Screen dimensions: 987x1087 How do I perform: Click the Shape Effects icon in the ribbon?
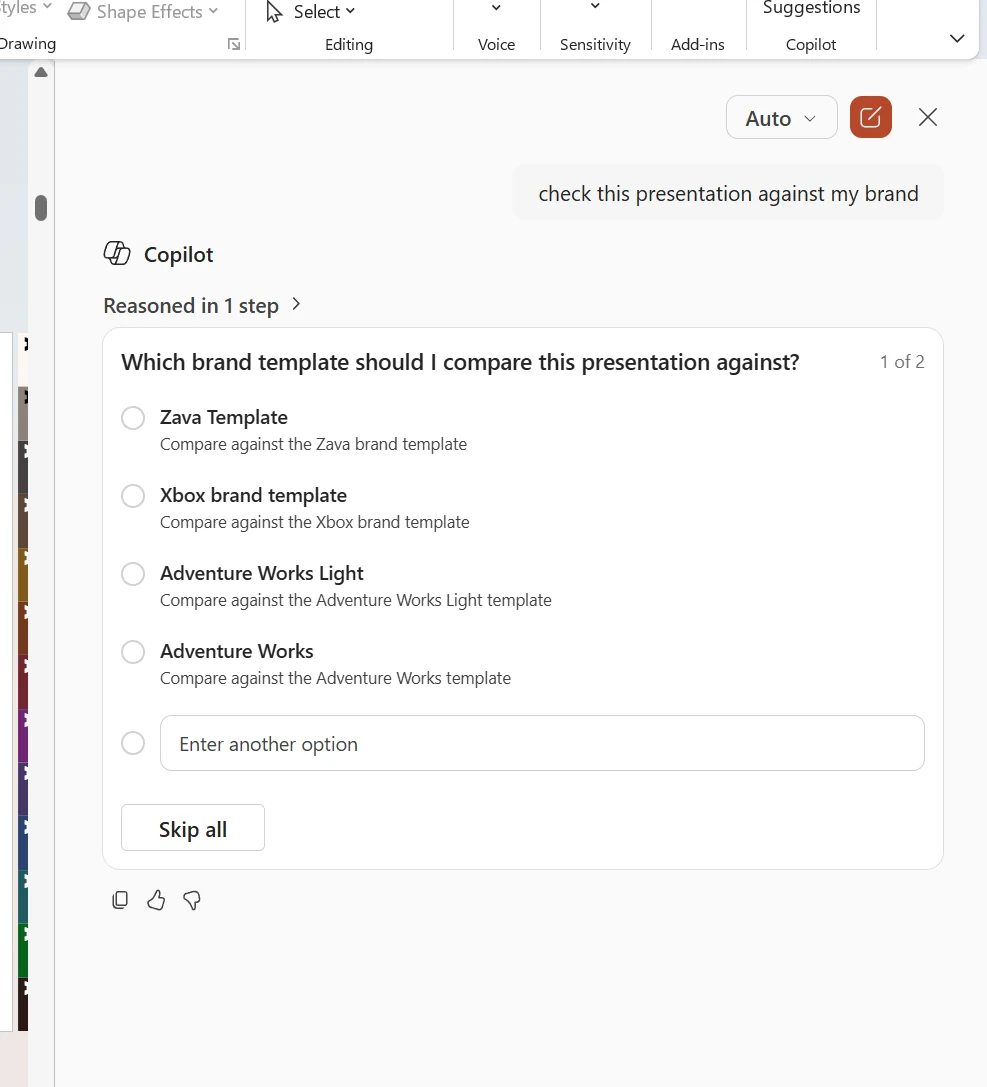(79, 12)
